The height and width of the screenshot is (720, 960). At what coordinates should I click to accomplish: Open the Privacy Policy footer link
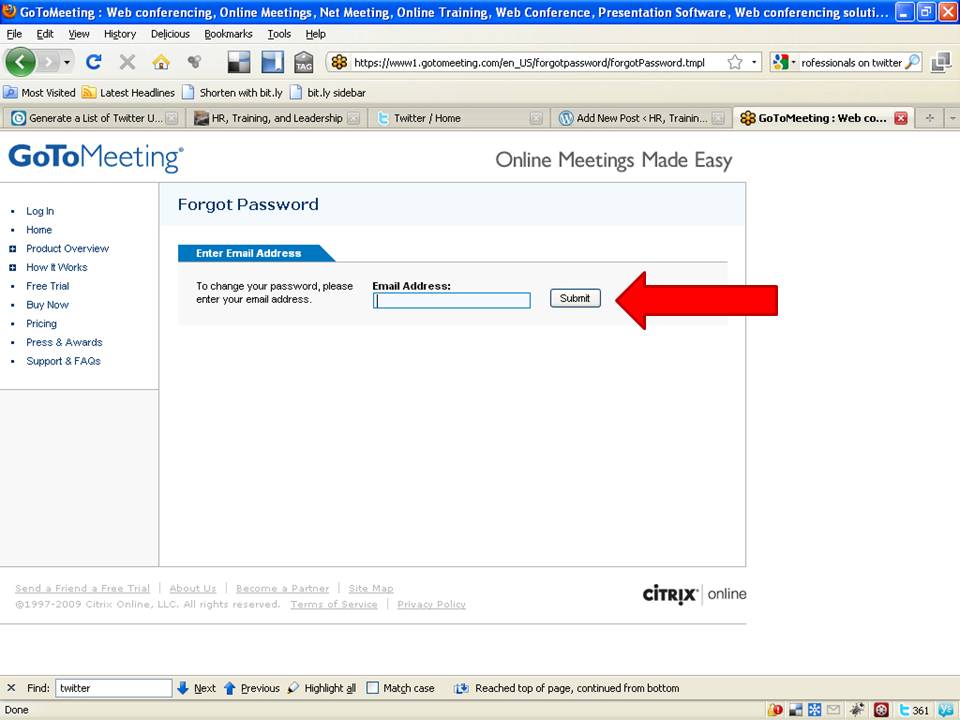click(432, 604)
